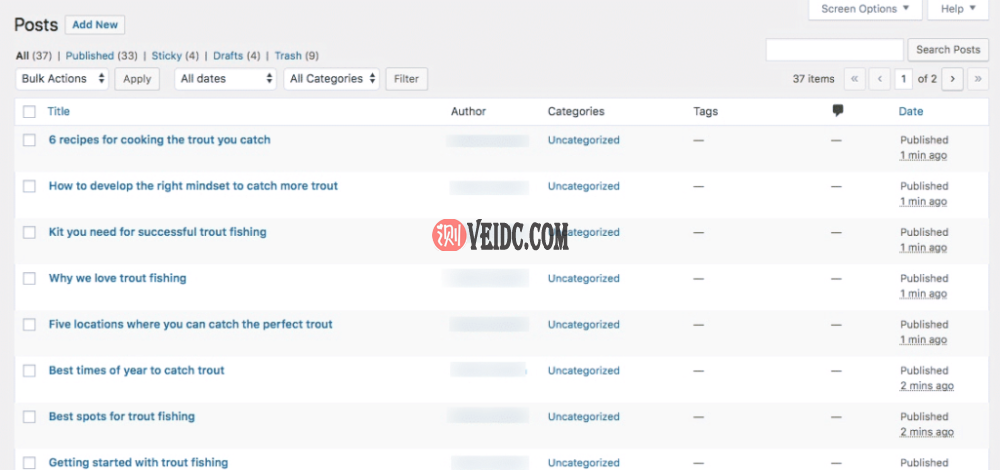
Task: Focus the search posts text field
Action: [835, 50]
